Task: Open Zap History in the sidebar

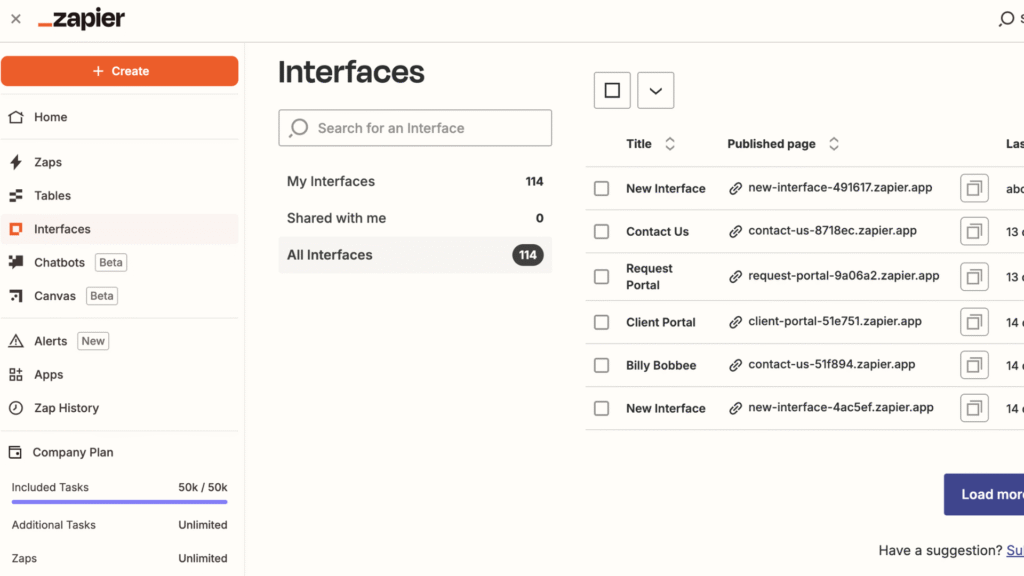Action: coord(120,408)
